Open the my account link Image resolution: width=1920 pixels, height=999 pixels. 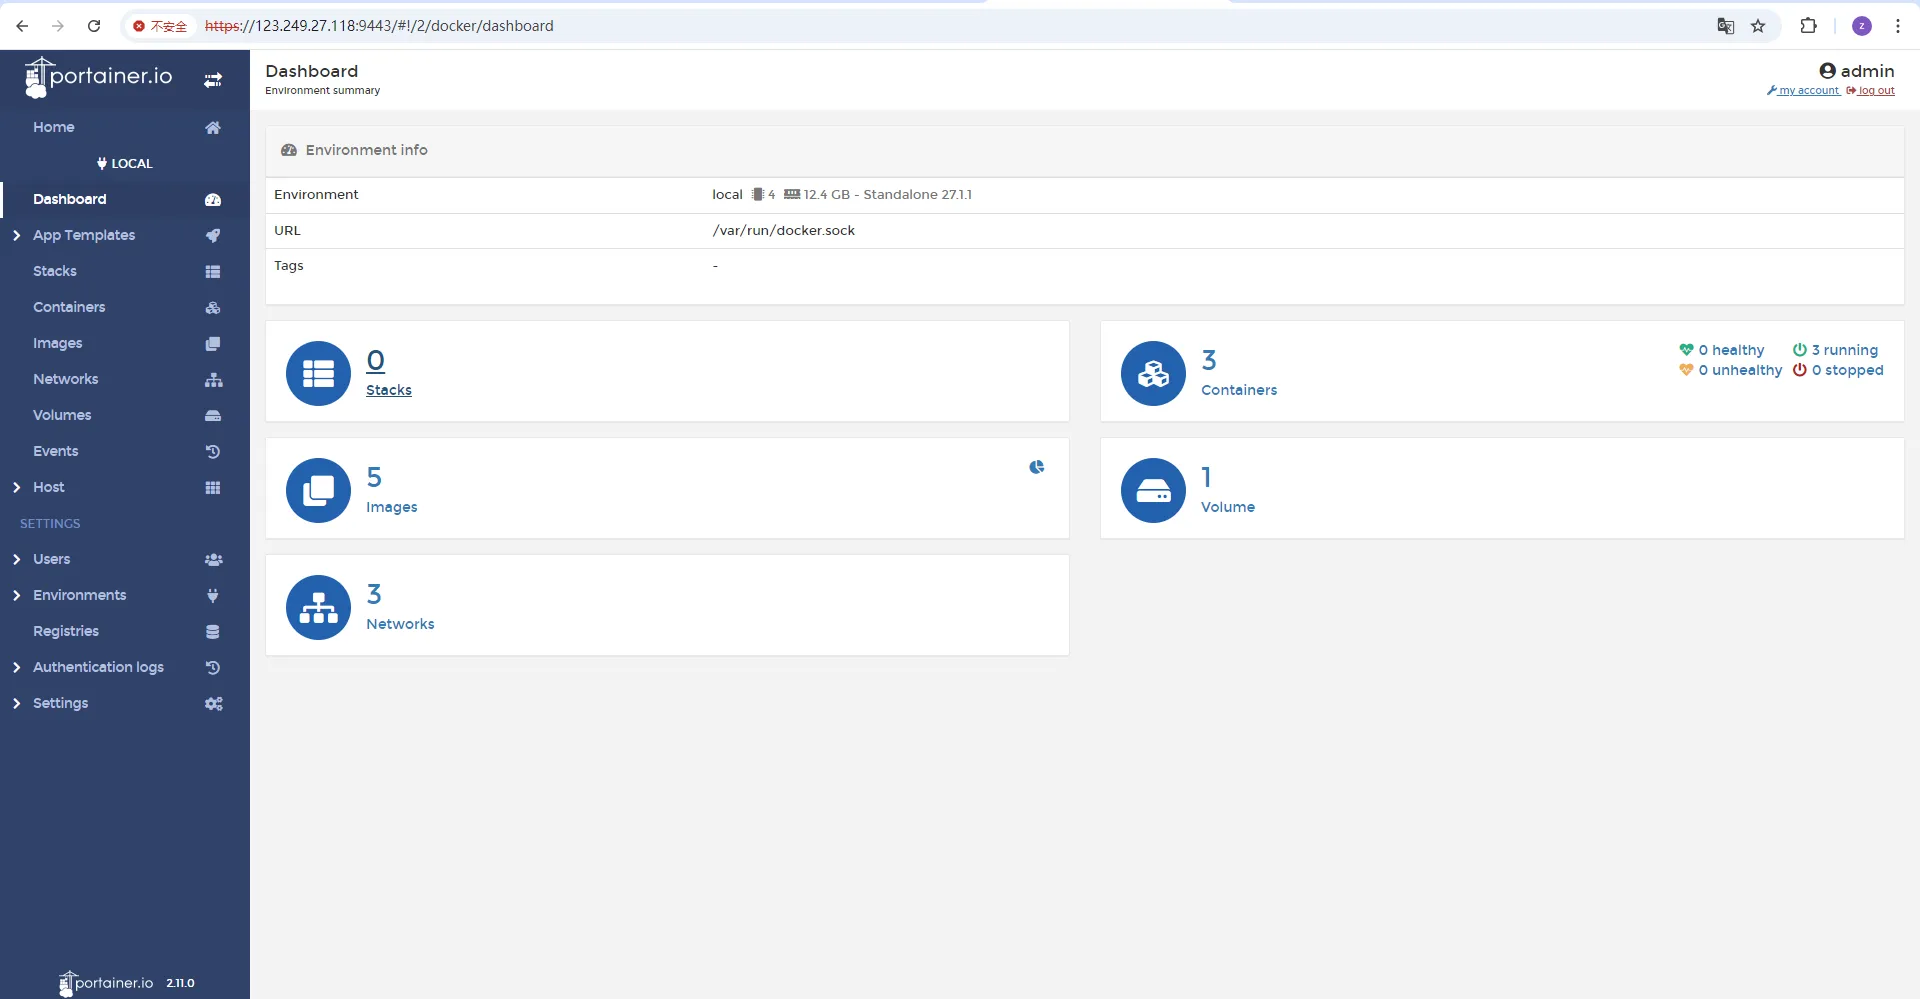[1803, 91]
